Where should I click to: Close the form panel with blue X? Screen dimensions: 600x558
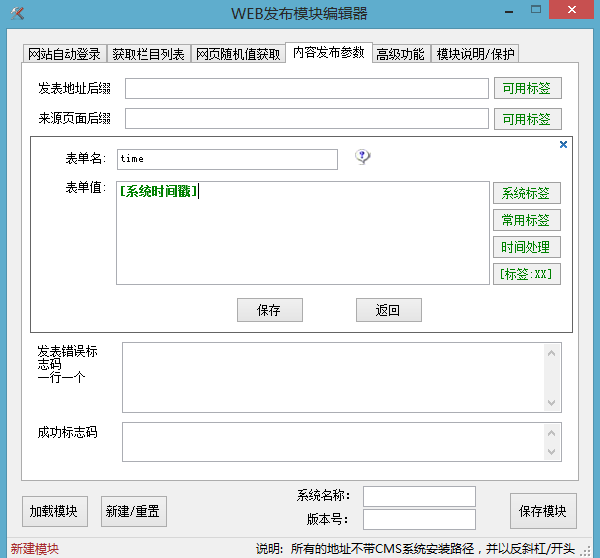point(563,145)
